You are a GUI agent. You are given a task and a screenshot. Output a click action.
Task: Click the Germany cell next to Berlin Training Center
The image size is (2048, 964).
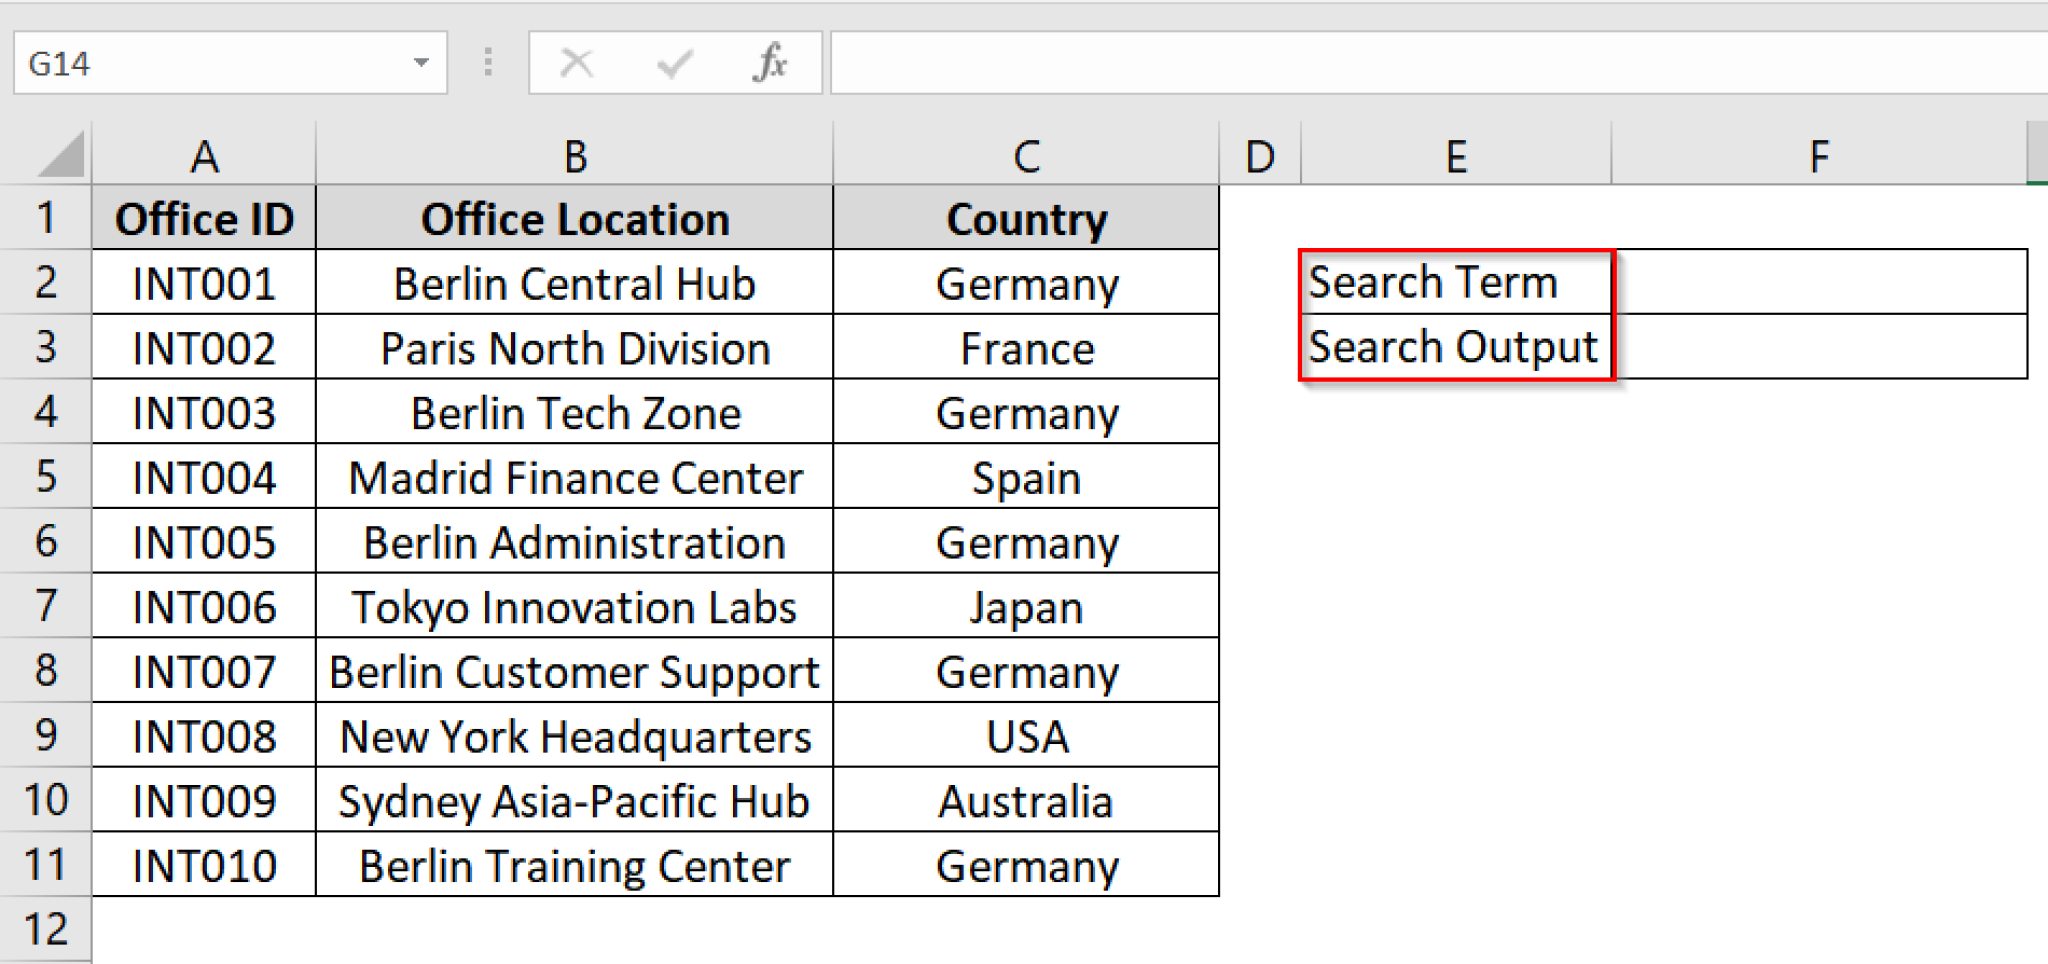[1025, 865]
